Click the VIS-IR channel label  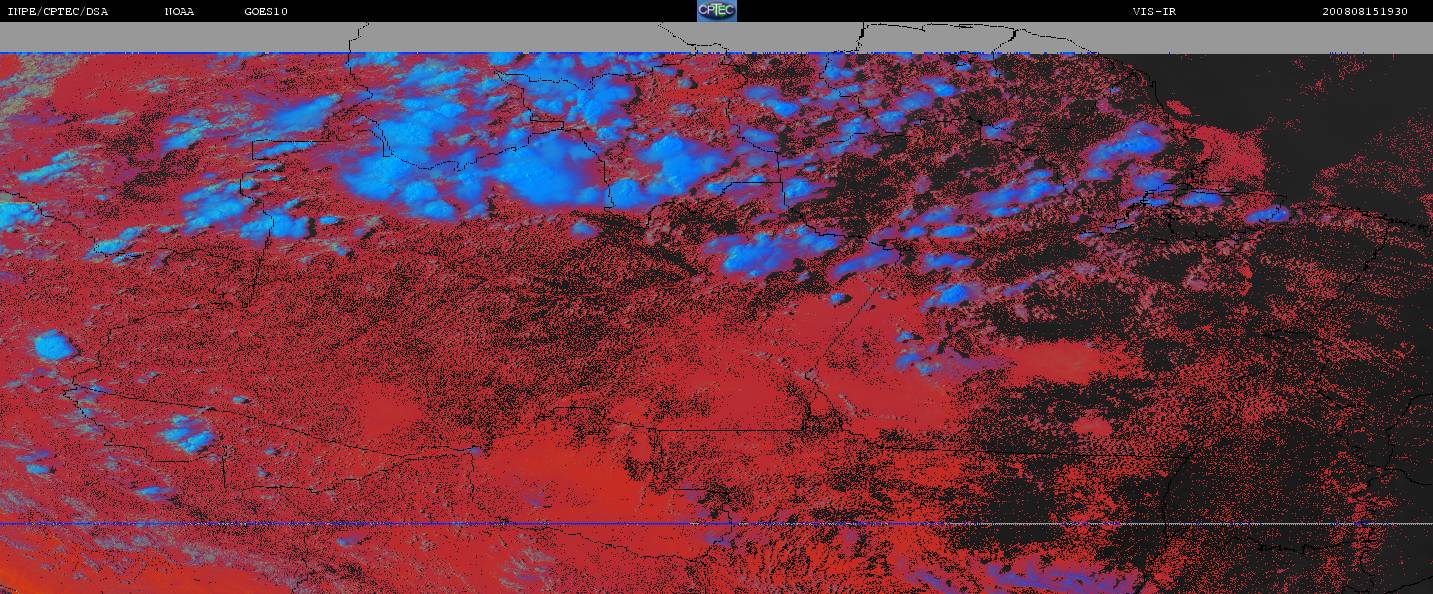(x=1154, y=12)
